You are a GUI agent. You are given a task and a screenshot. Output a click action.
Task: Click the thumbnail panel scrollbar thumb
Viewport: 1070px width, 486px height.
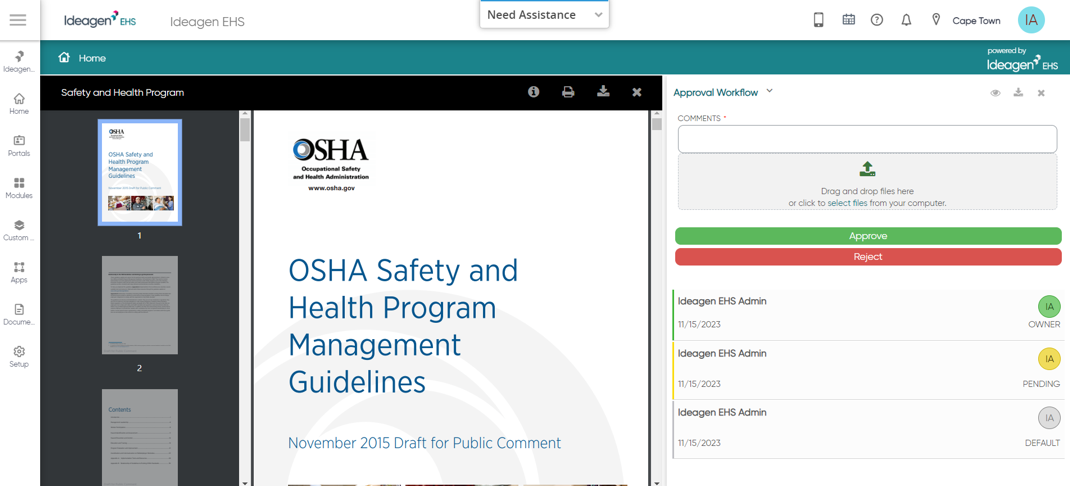245,130
